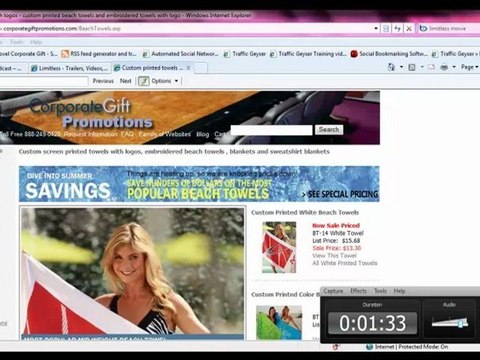Click the site Search button
Screen dimensions: 480x360
point(329,130)
